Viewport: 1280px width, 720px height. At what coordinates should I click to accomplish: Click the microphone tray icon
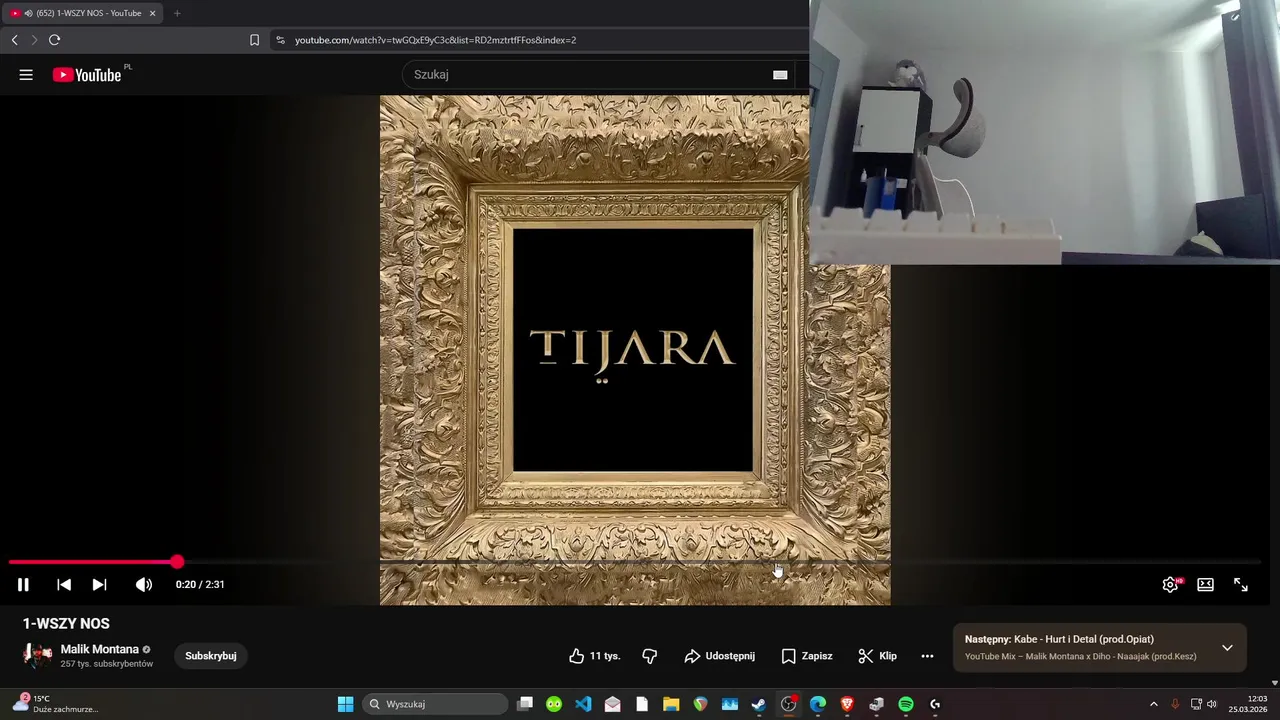coord(1175,704)
